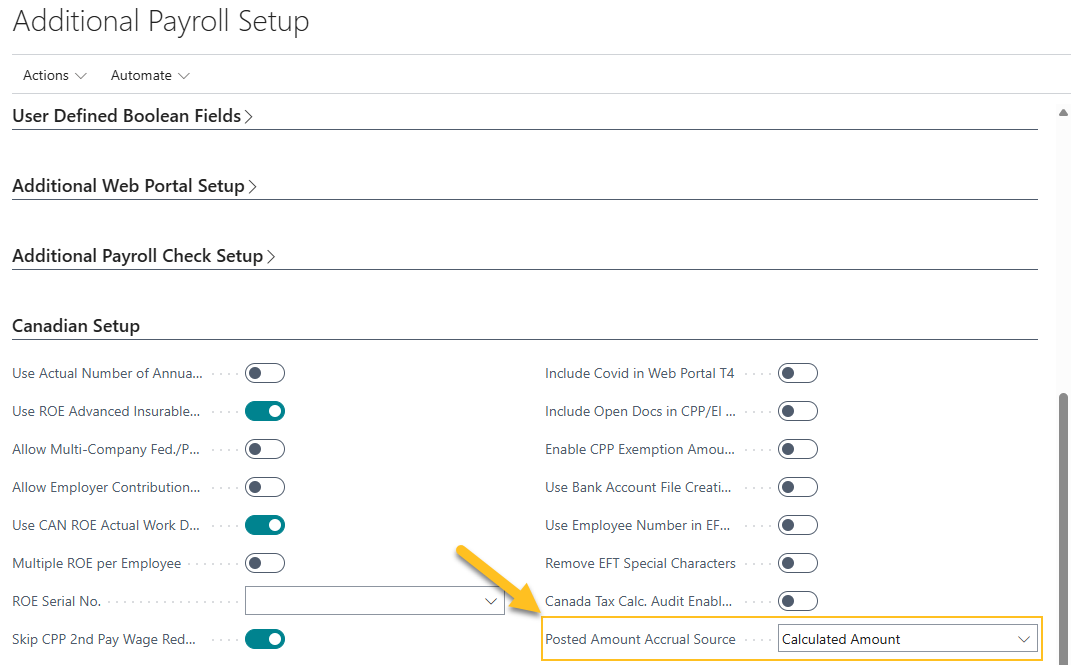Enable Multiple ROE per Employee
This screenshot has height=665, width=1082.
[264, 562]
